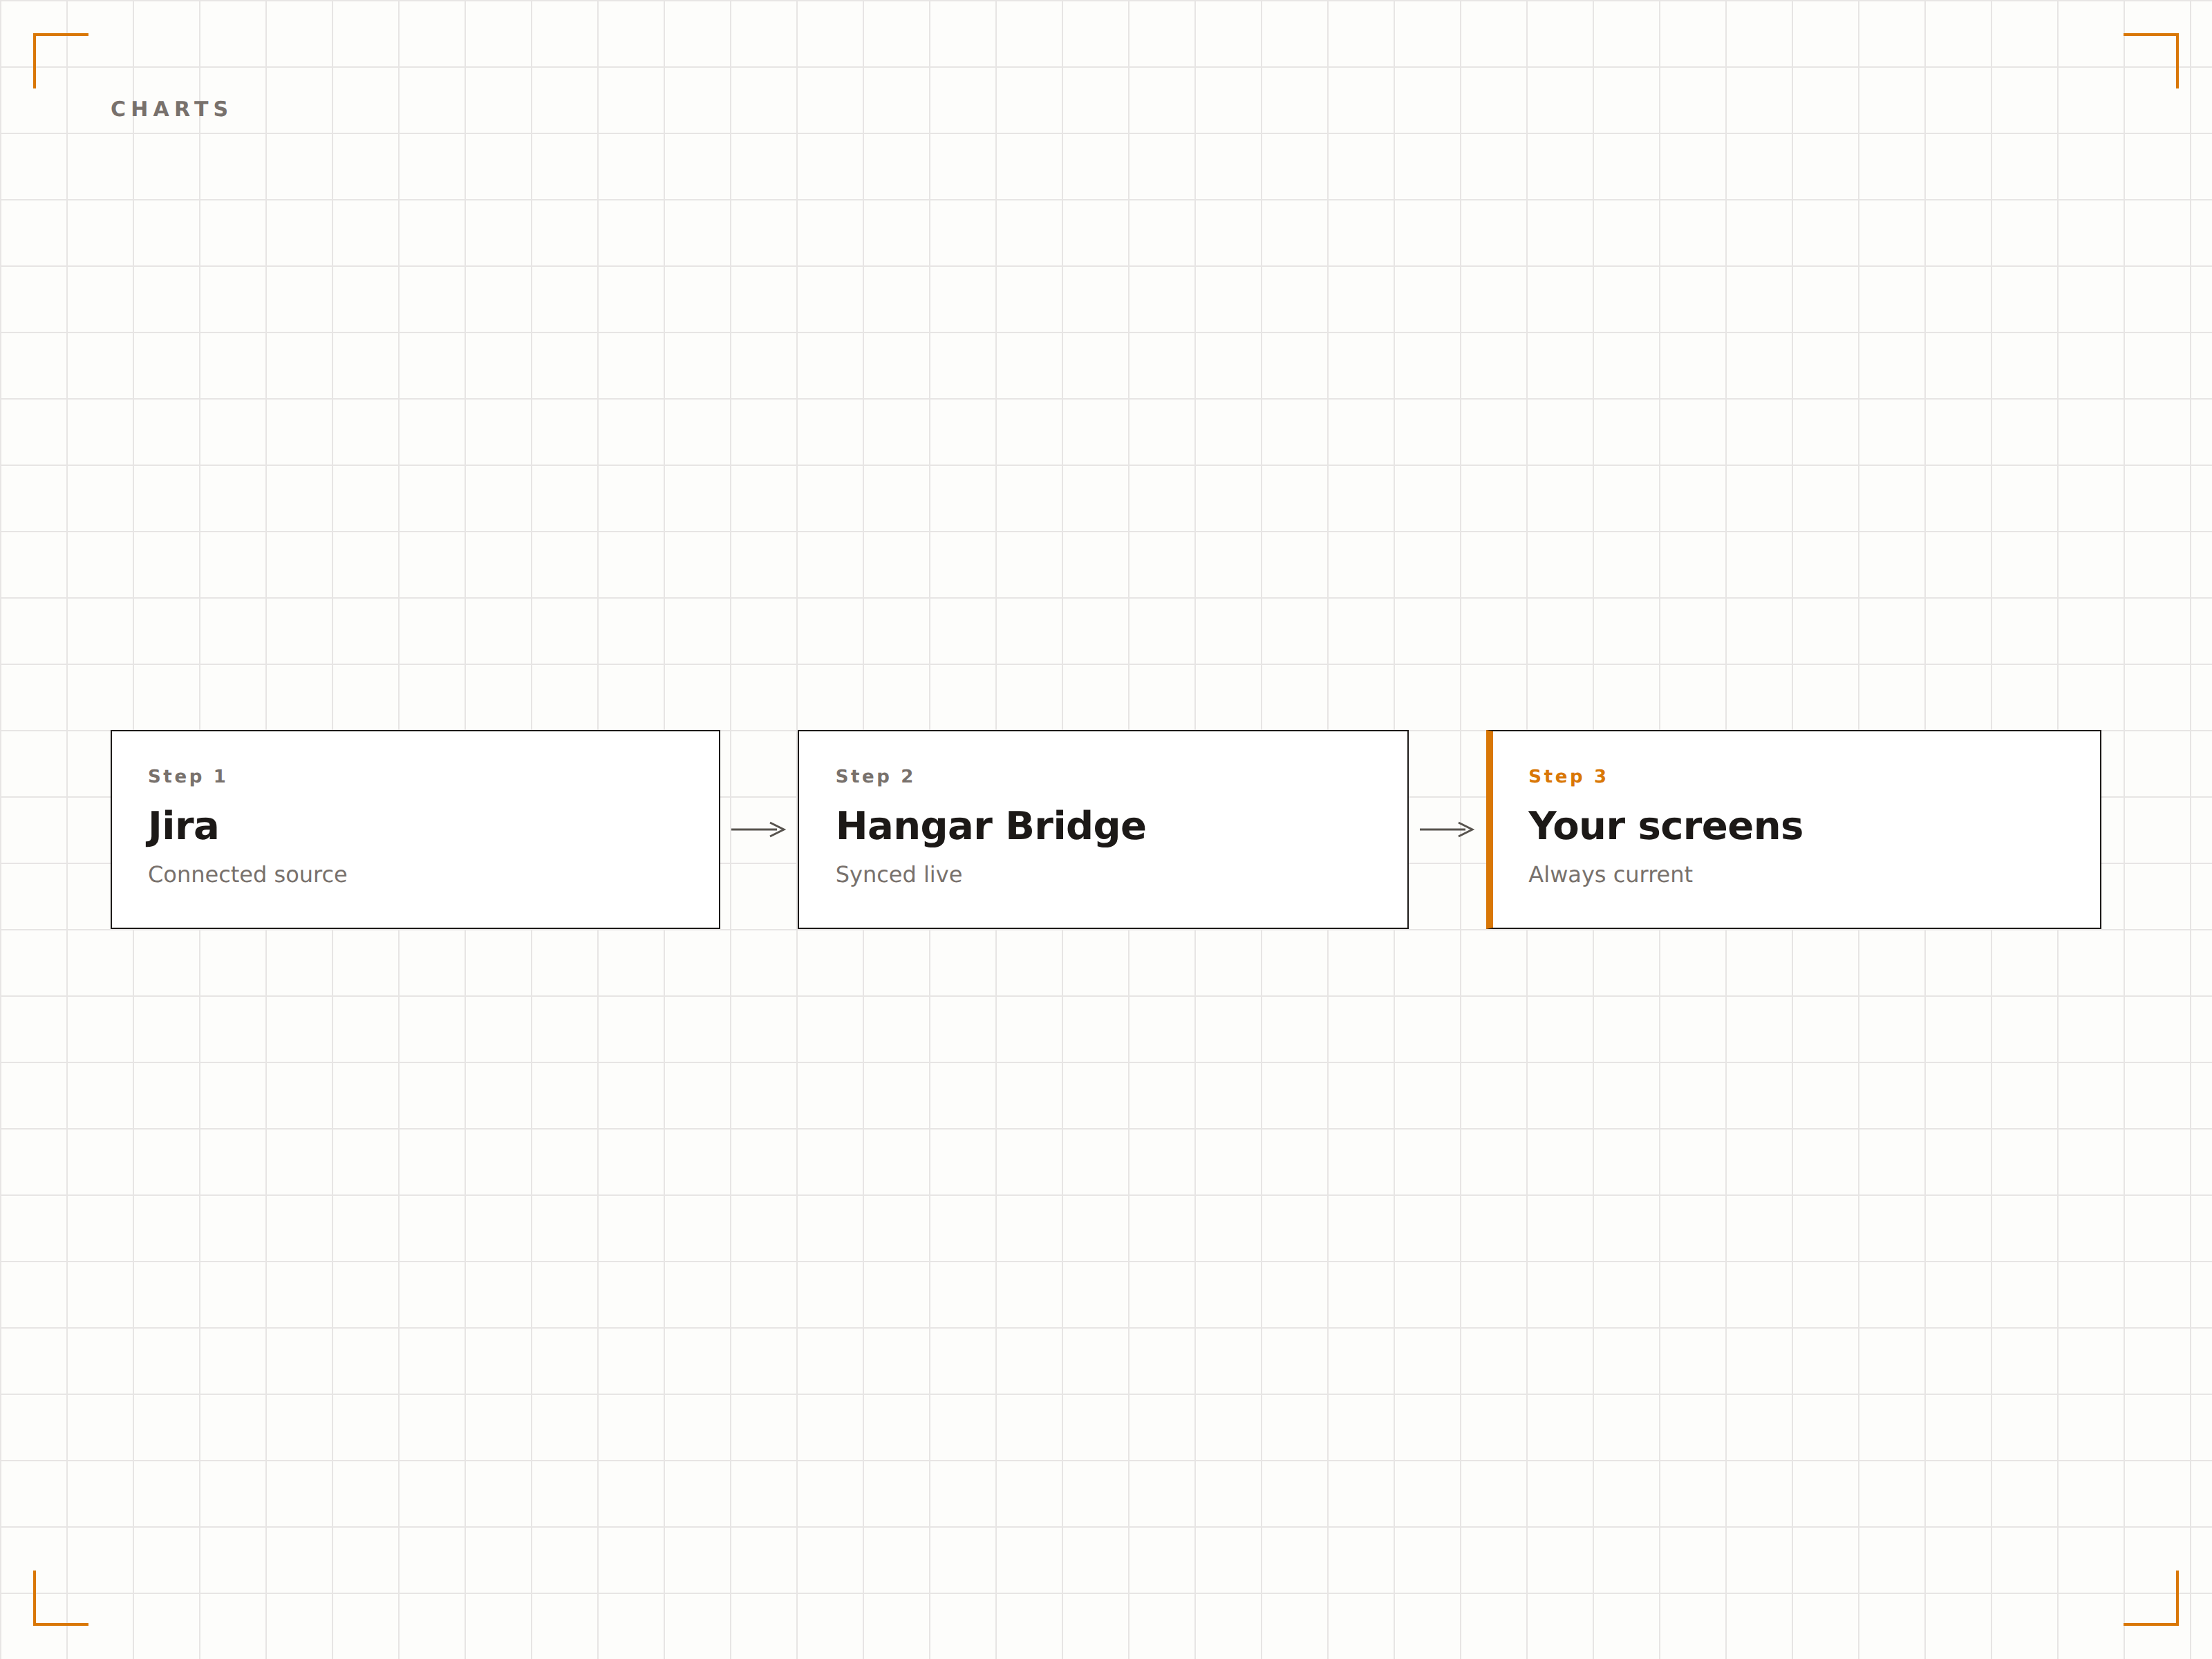This screenshot has height=1659, width=2212.
Task: Select the Step 1 Jira card
Action: coord(415,829)
